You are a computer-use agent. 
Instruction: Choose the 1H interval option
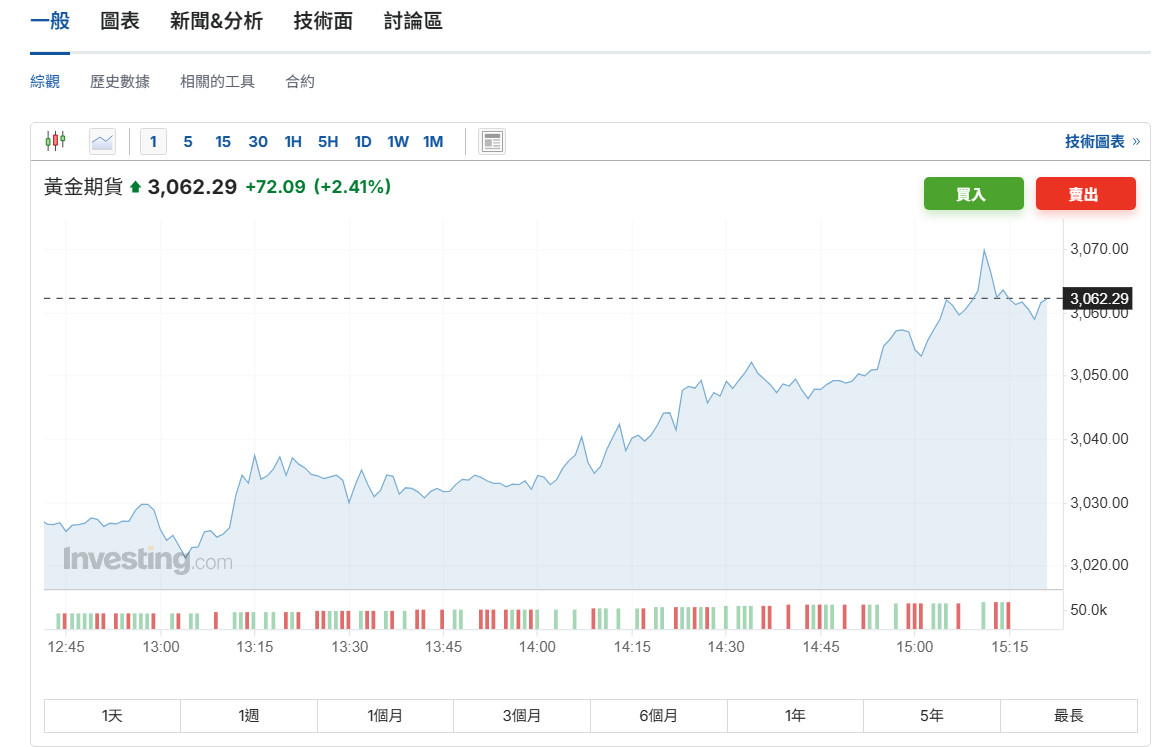pyautogui.click(x=293, y=141)
